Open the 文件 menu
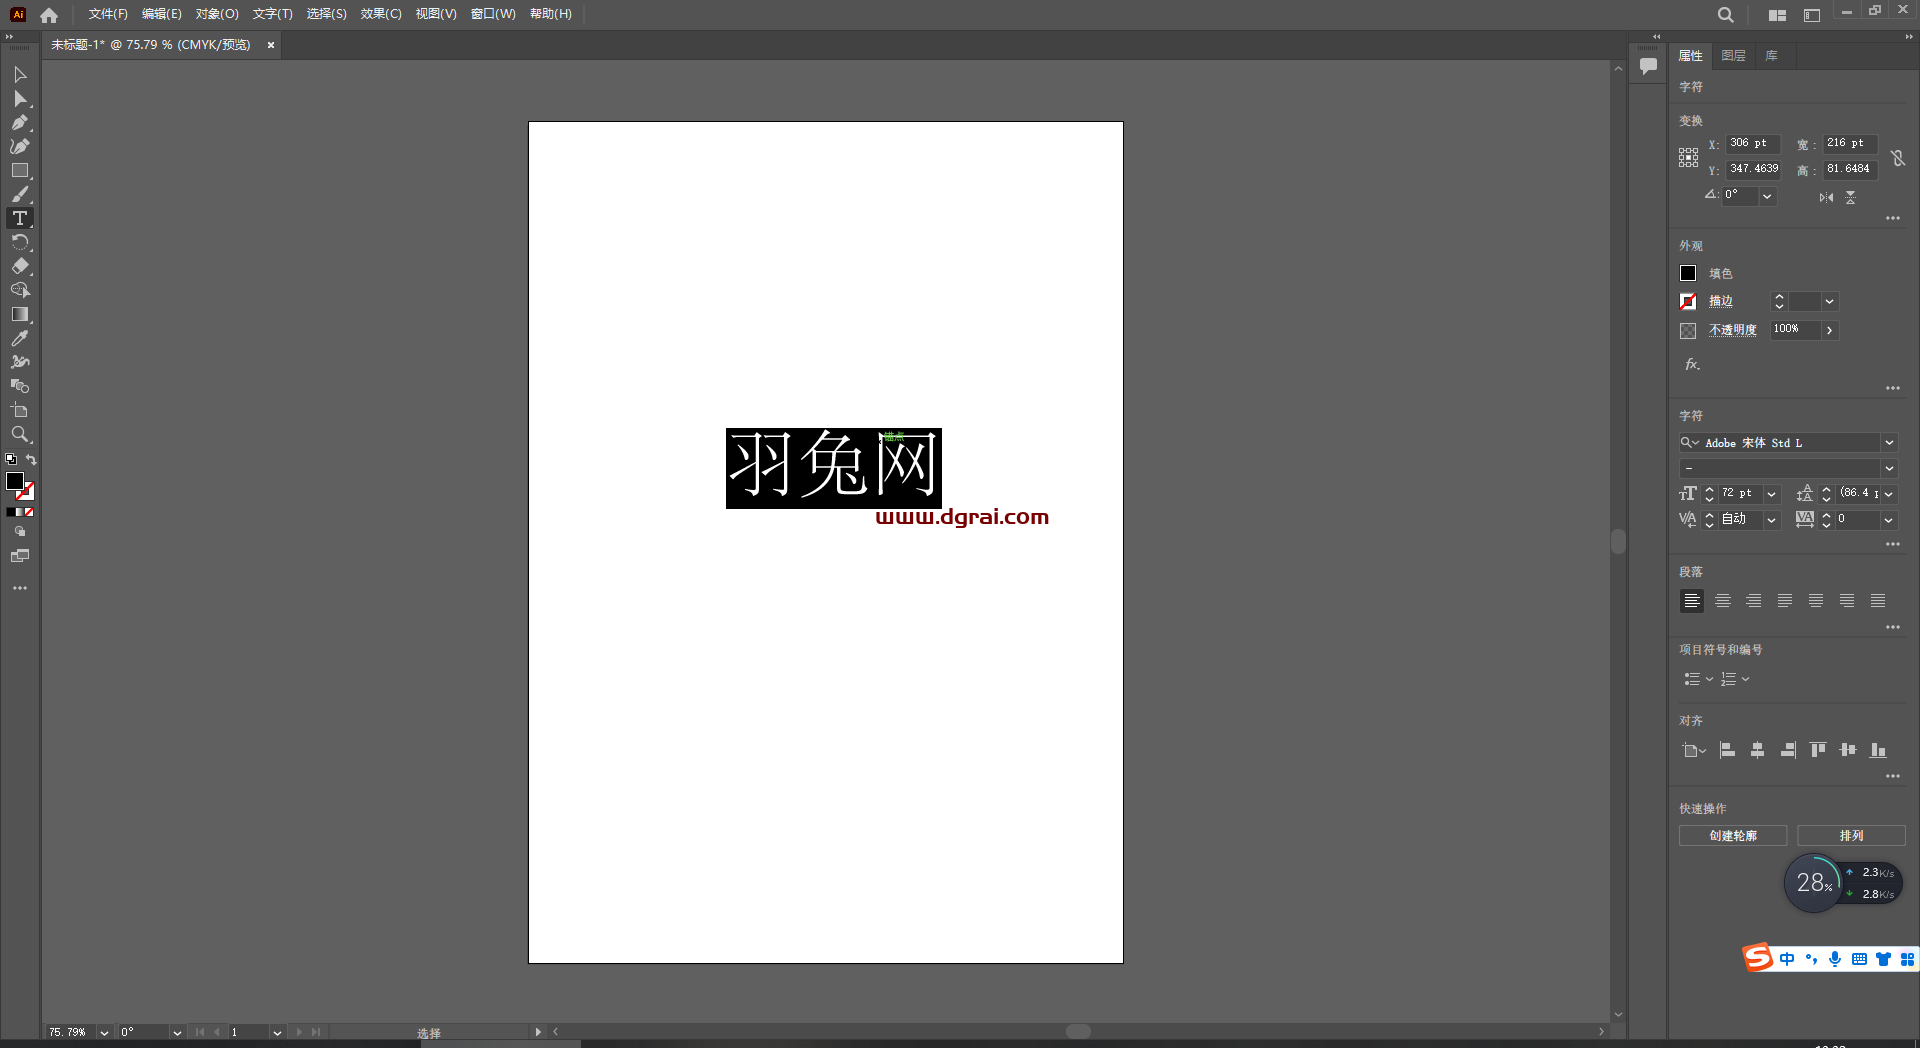Viewport: 1920px width, 1048px height. click(106, 14)
